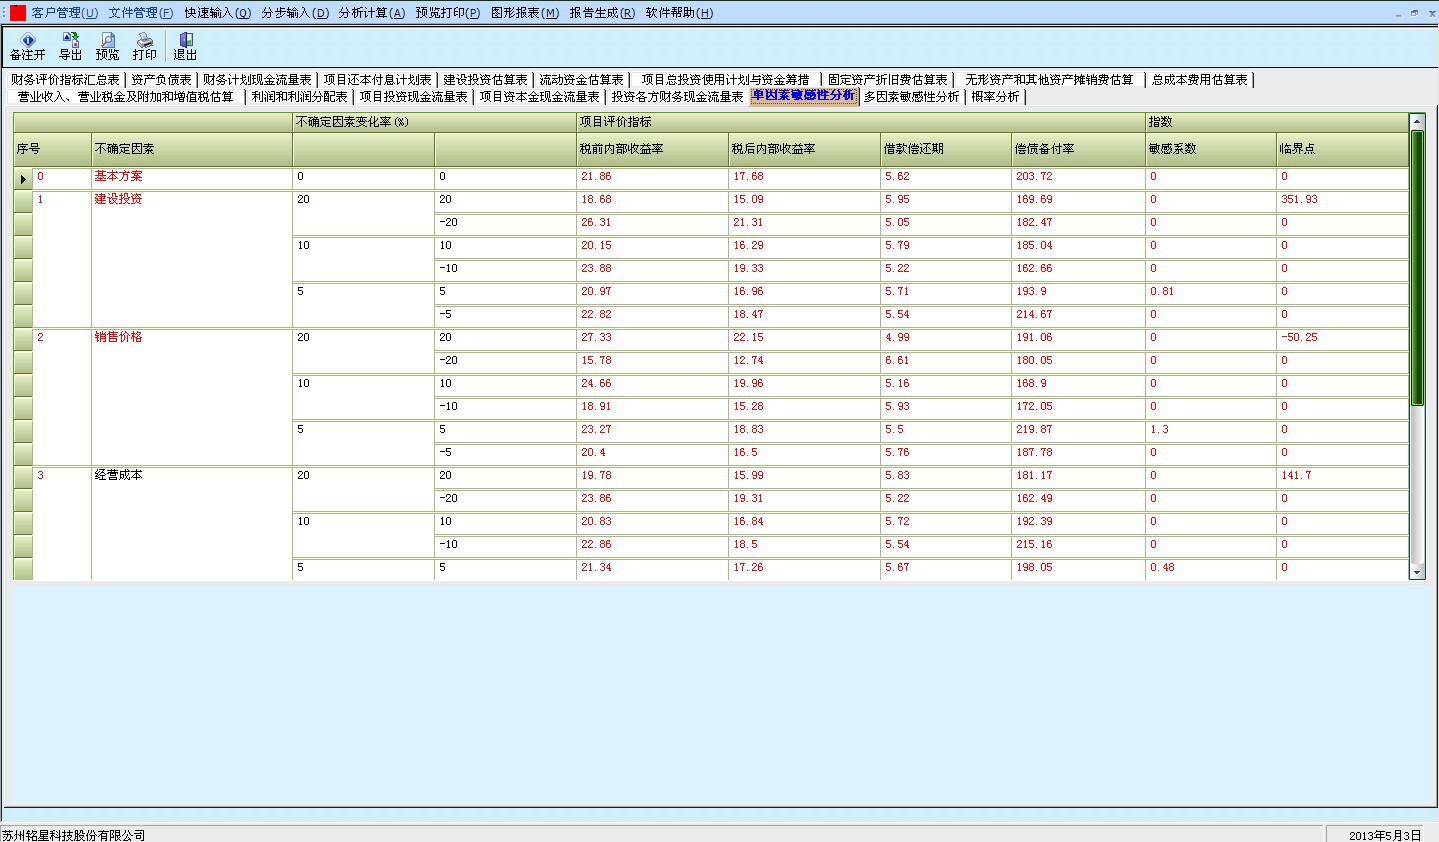The image size is (1439, 842).
Task: Switch to 概率分析 tab
Action: pos(995,97)
